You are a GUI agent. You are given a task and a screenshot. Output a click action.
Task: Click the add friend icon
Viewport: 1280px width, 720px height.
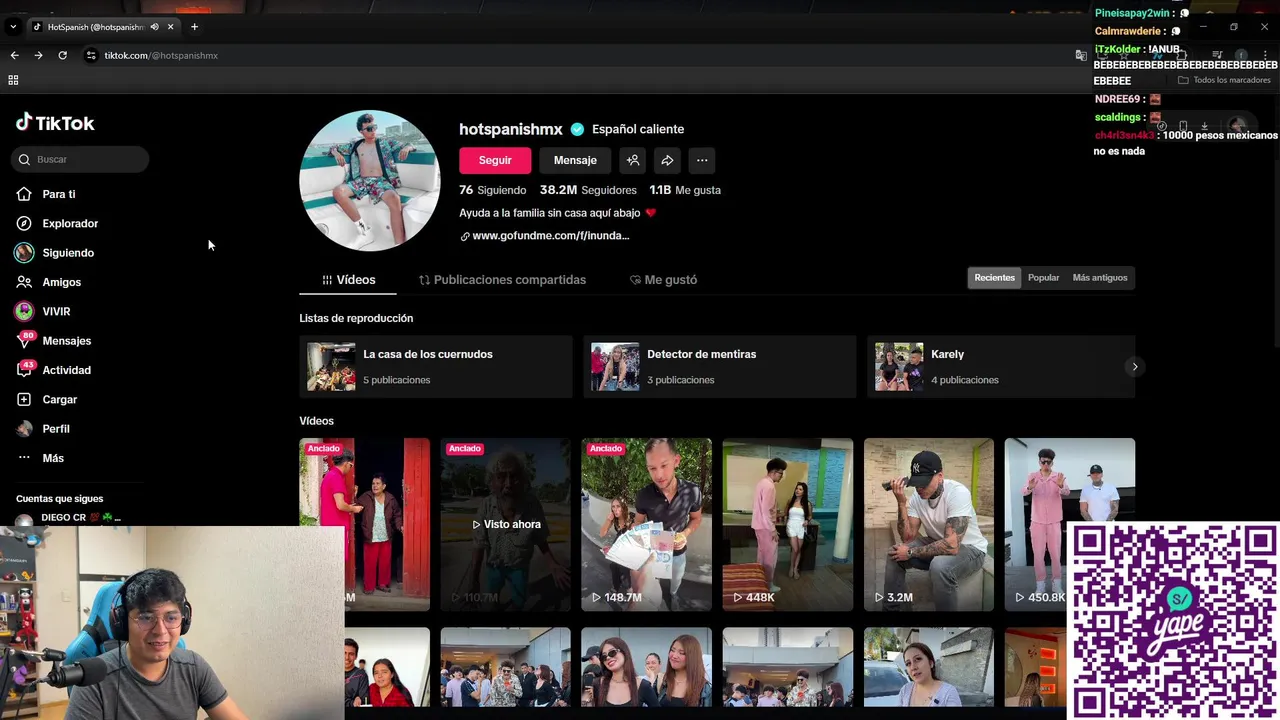pyautogui.click(x=633, y=160)
